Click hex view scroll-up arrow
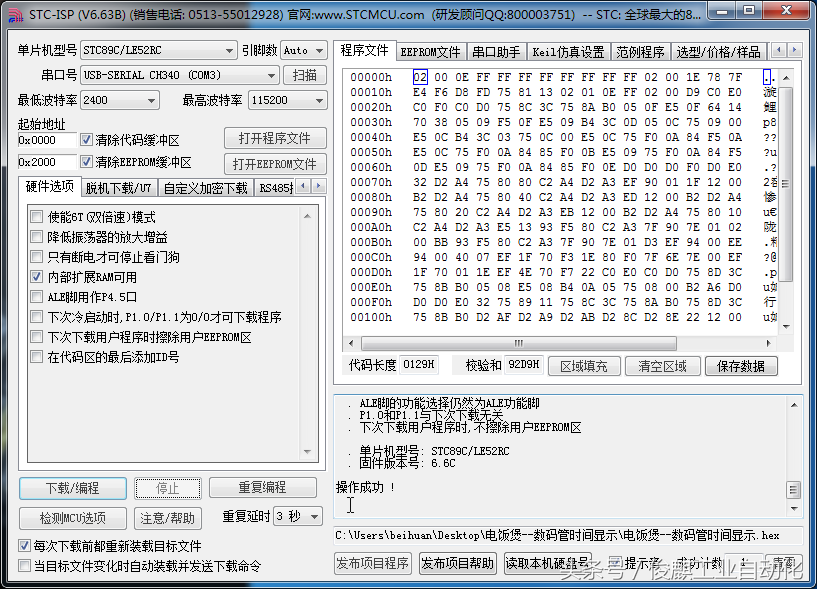Viewport: 817px width, 589px height. tap(786, 78)
